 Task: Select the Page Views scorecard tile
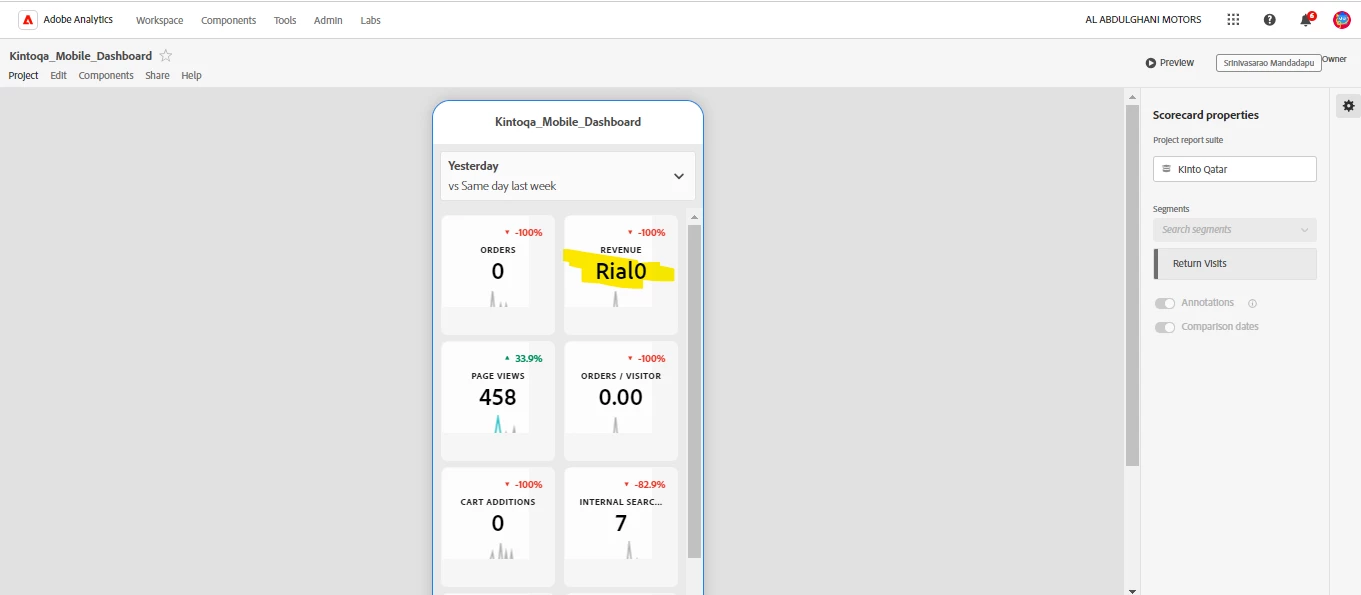(498, 401)
